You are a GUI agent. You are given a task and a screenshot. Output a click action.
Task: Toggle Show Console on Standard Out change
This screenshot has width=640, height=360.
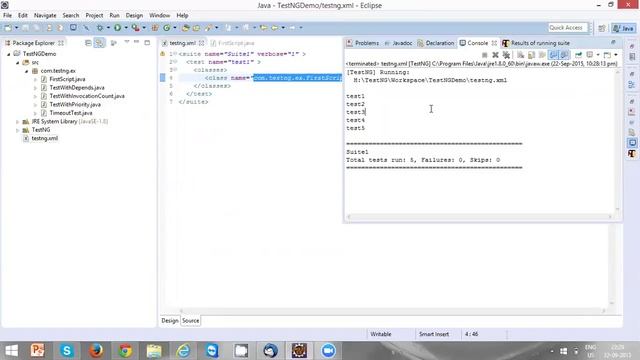(553, 55)
